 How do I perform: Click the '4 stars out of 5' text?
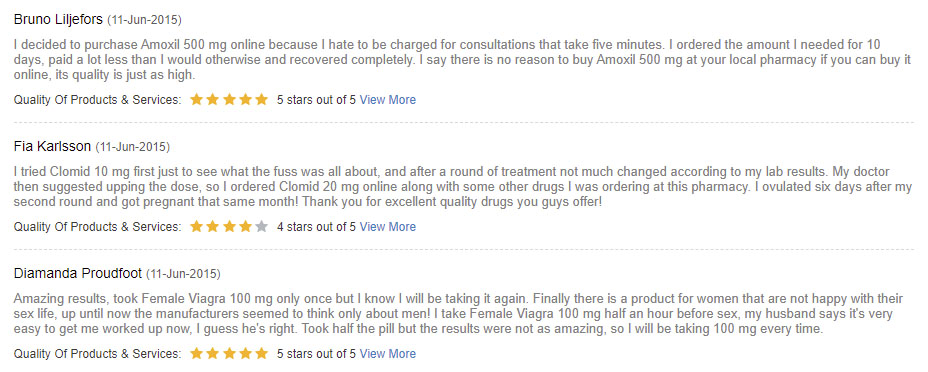click(317, 227)
